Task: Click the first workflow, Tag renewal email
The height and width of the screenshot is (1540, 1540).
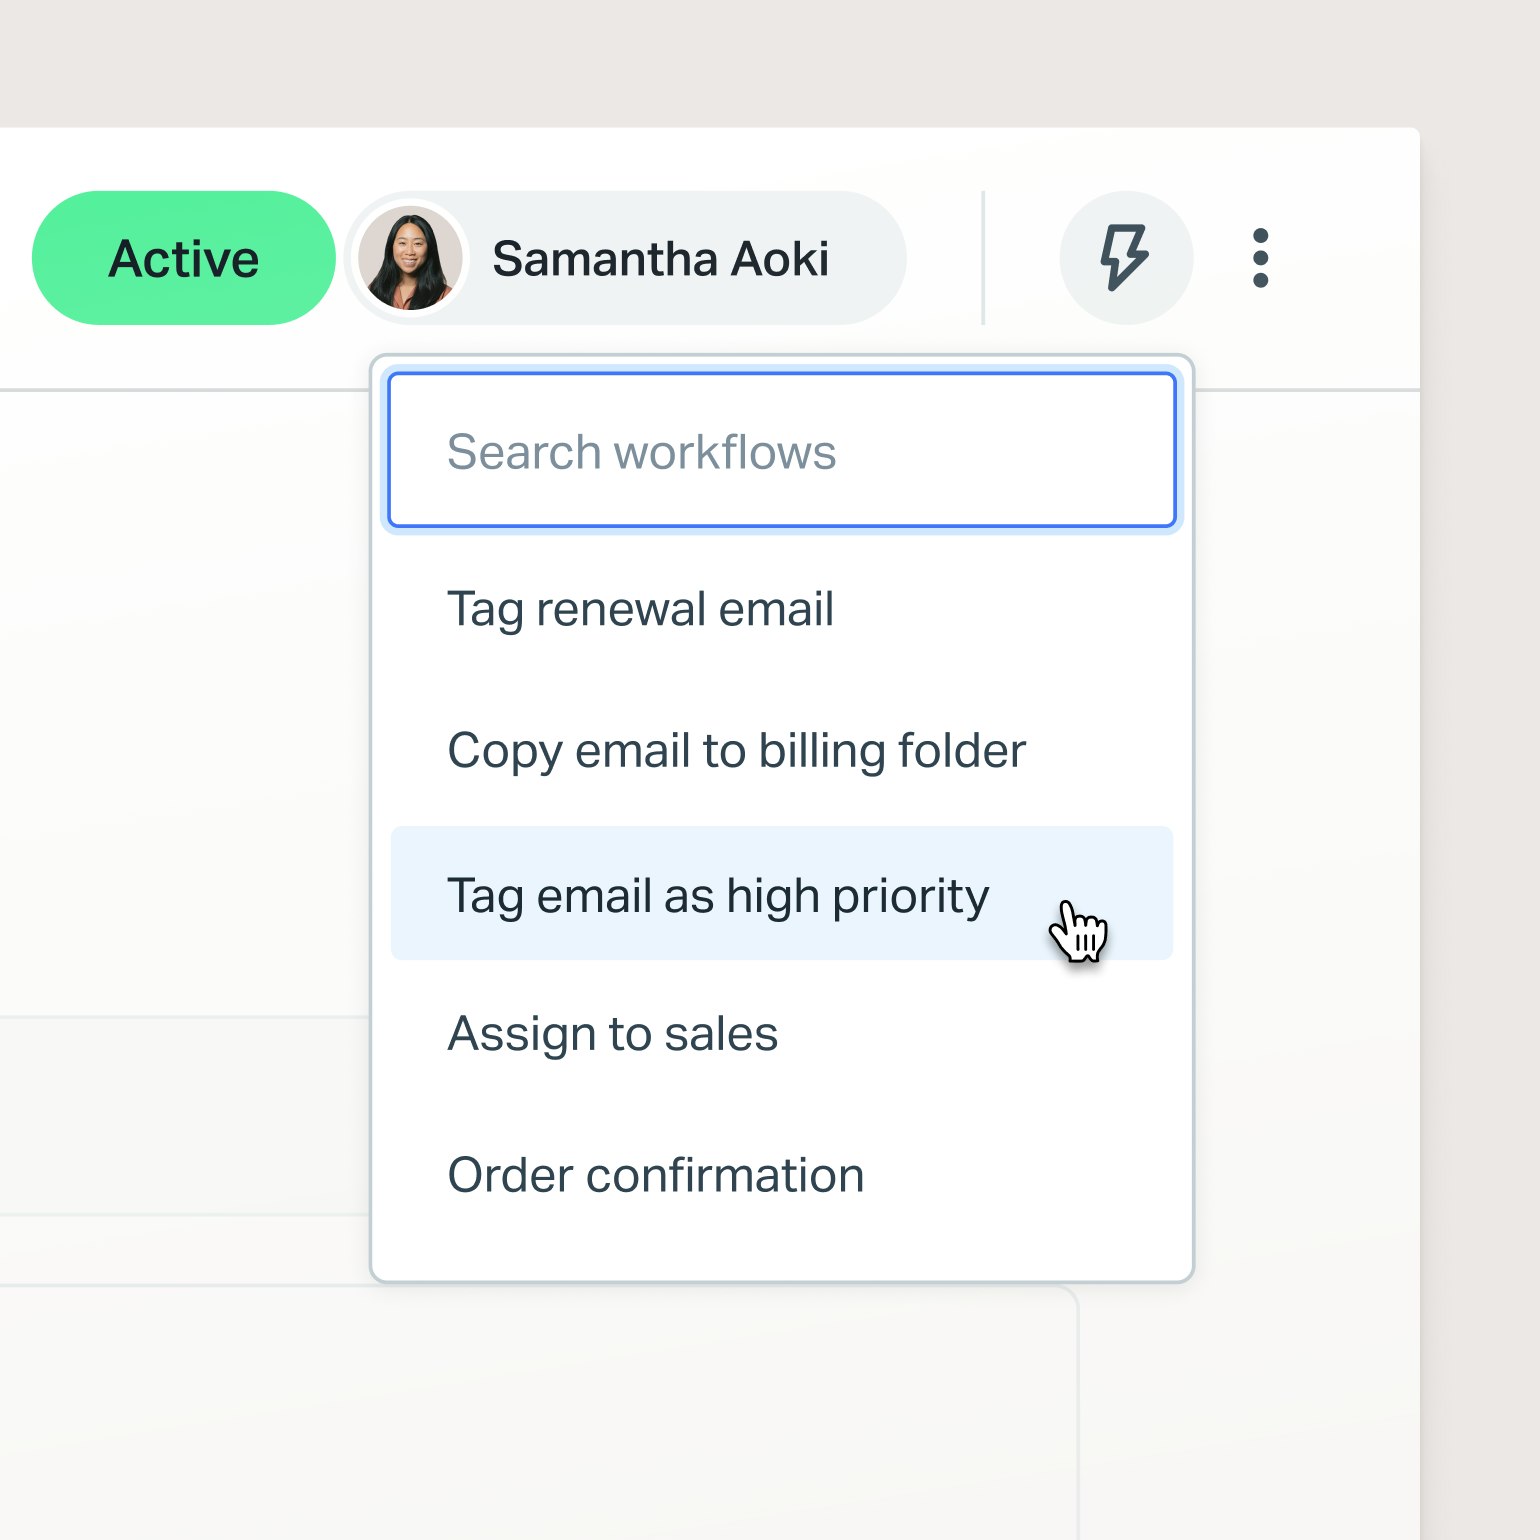Action: pyautogui.click(x=640, y=609)
